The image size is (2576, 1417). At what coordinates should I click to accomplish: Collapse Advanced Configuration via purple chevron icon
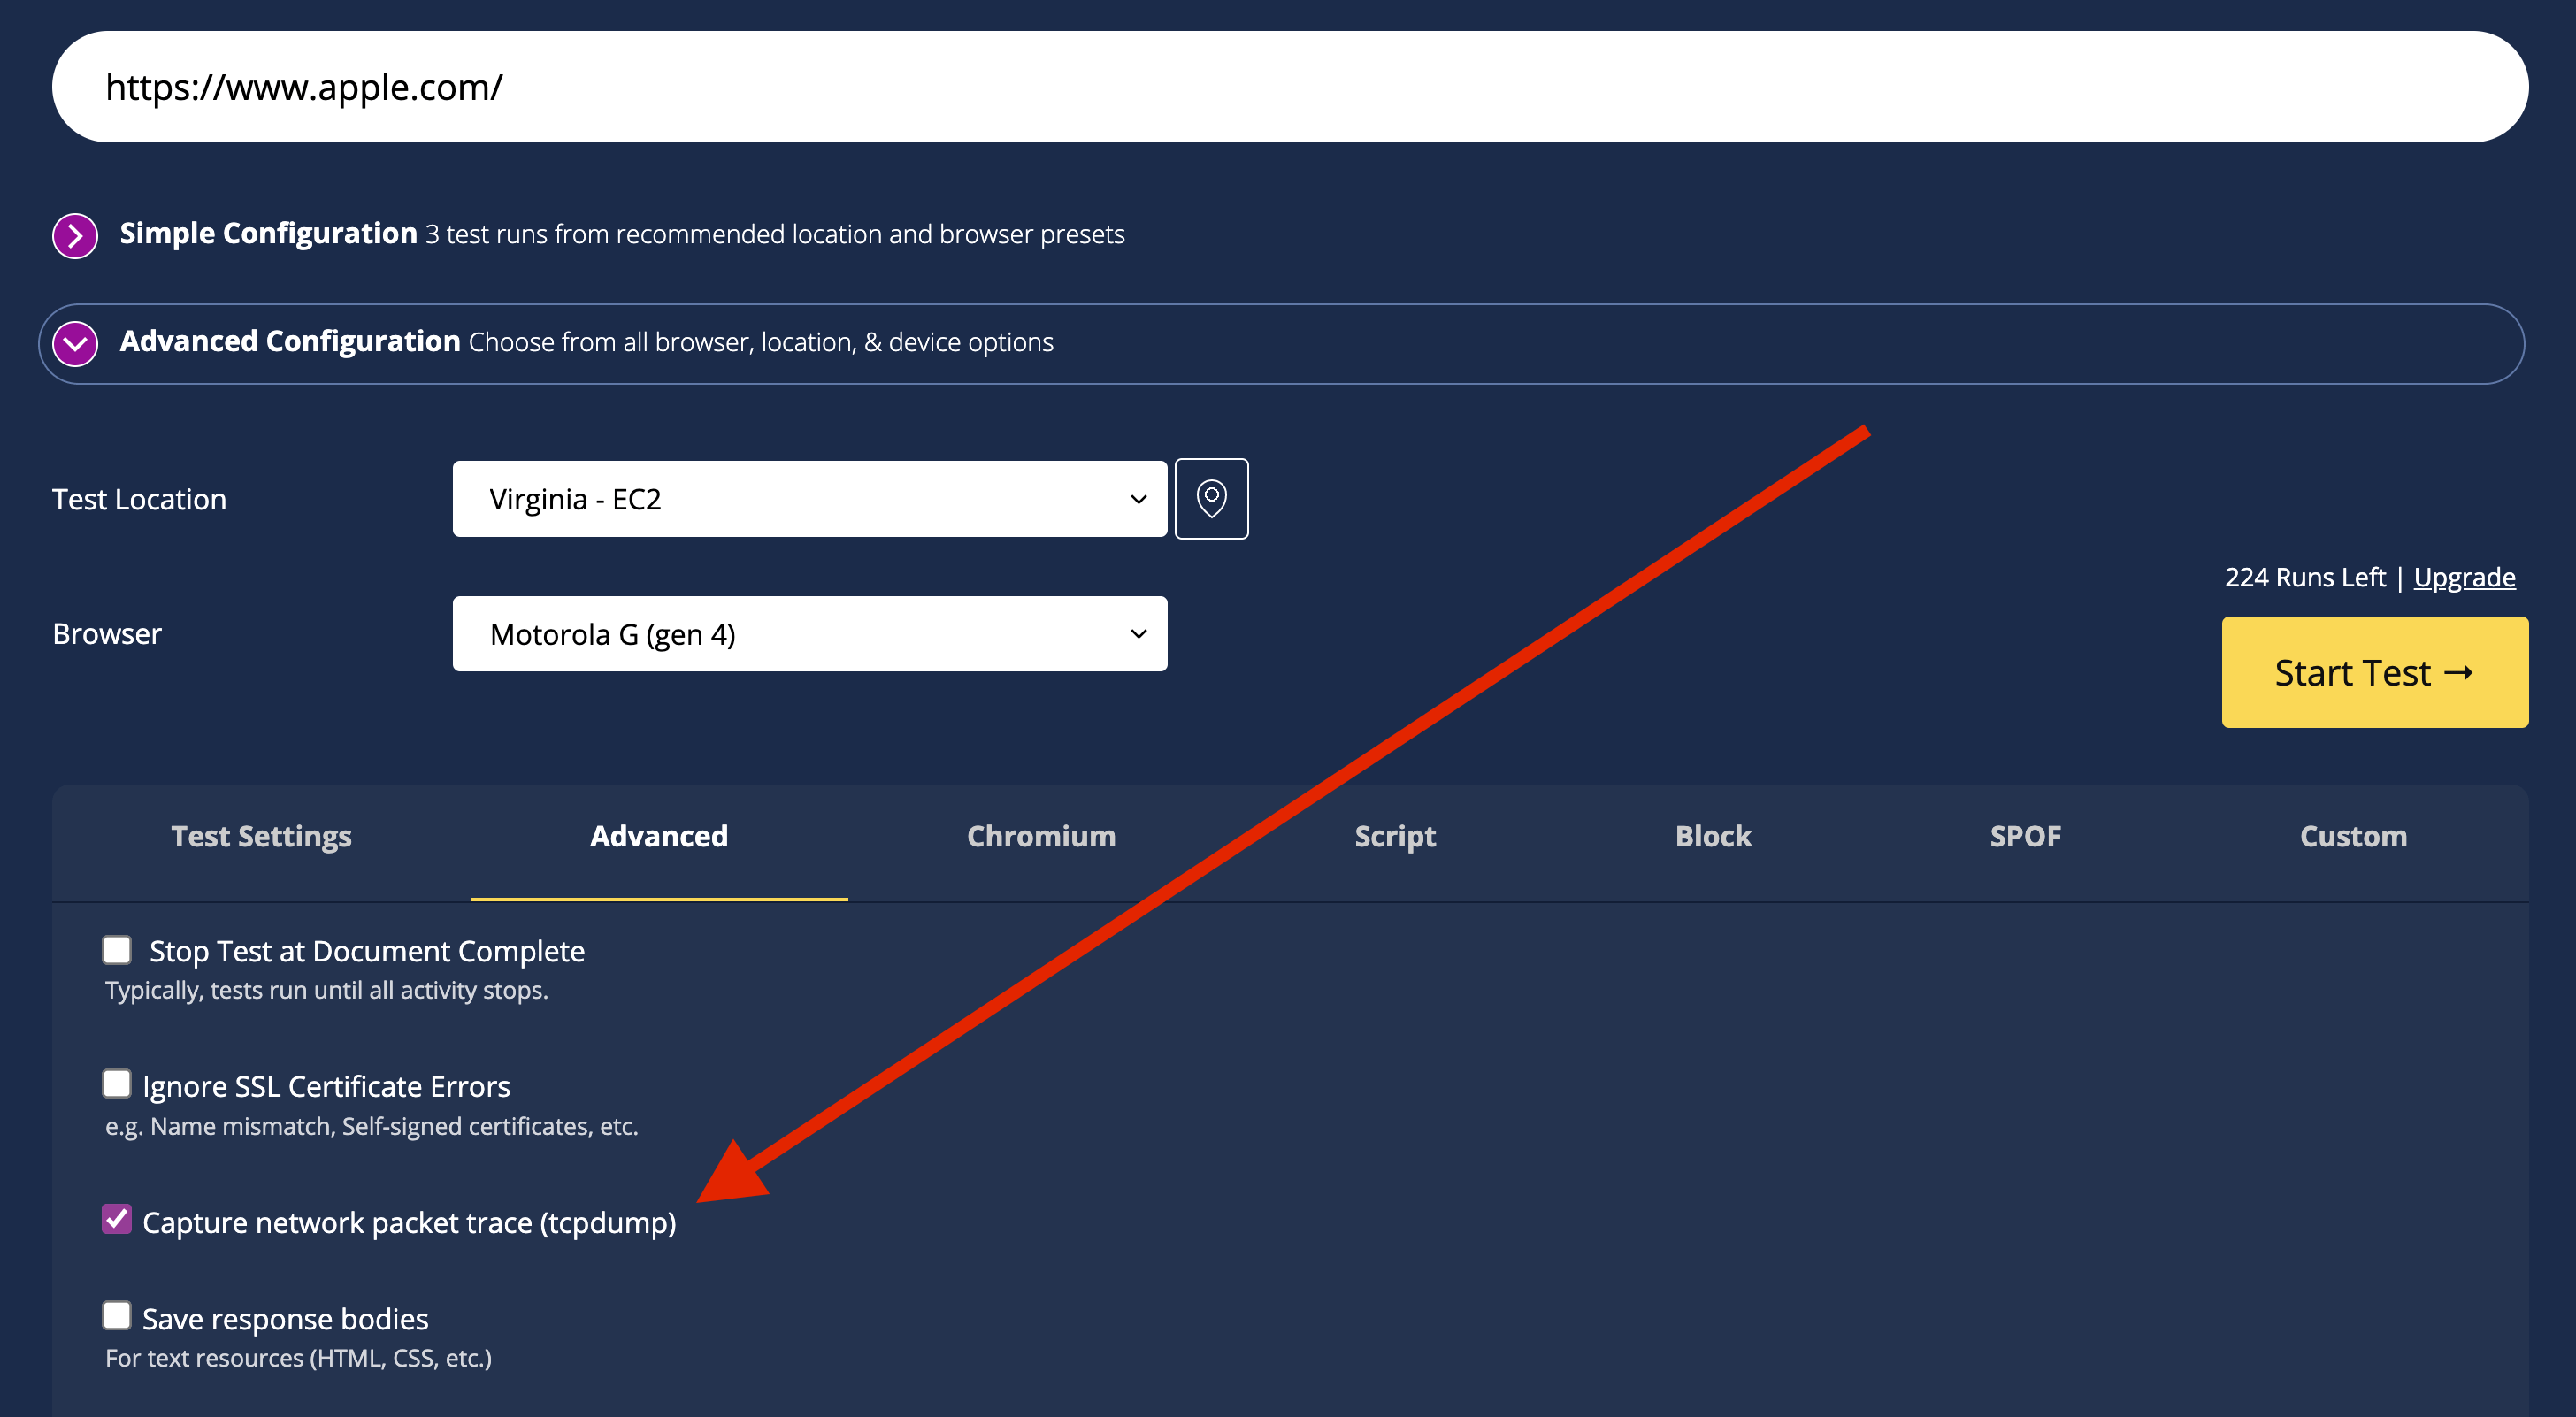pos(75,343)
